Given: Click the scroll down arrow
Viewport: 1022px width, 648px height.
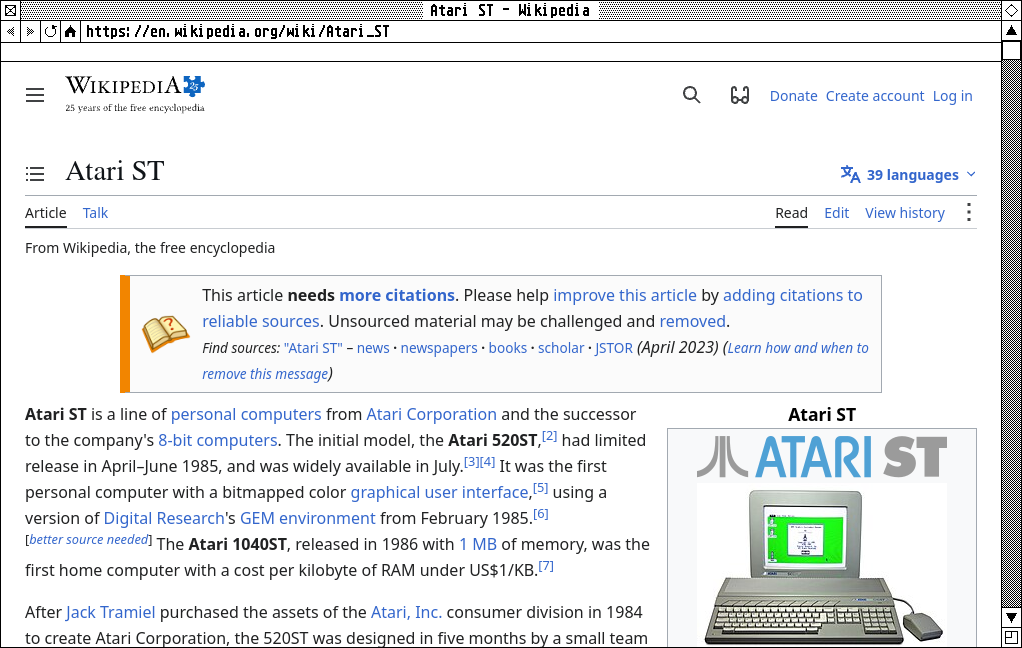Looking at the screenshot, I should coord(1011,617).
